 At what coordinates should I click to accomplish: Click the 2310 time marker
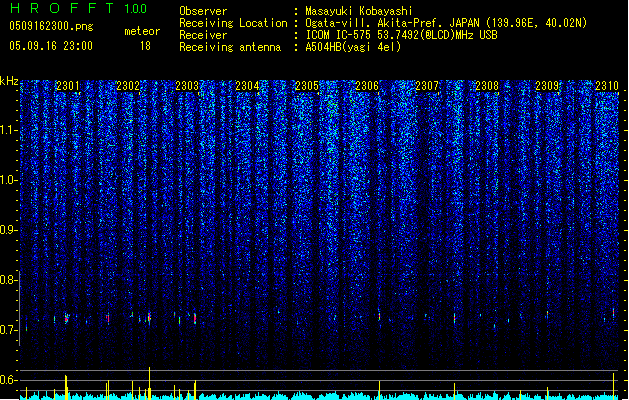(607, 85)
